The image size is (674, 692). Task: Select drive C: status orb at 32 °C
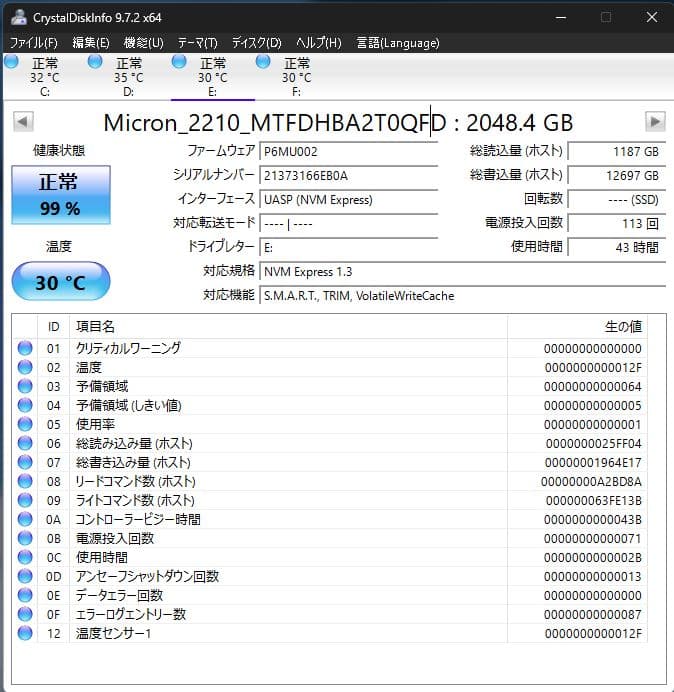[11, 62]
